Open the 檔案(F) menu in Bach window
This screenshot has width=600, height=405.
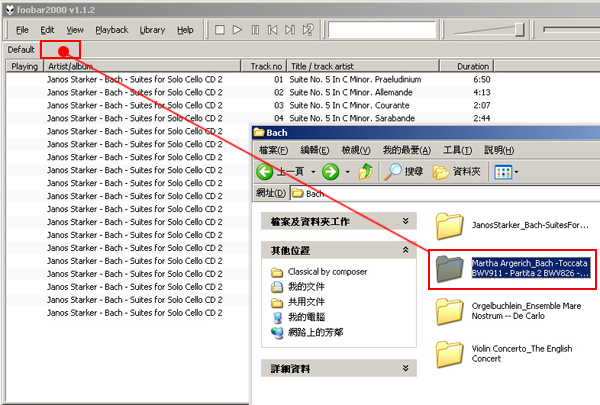click(273, 150)
